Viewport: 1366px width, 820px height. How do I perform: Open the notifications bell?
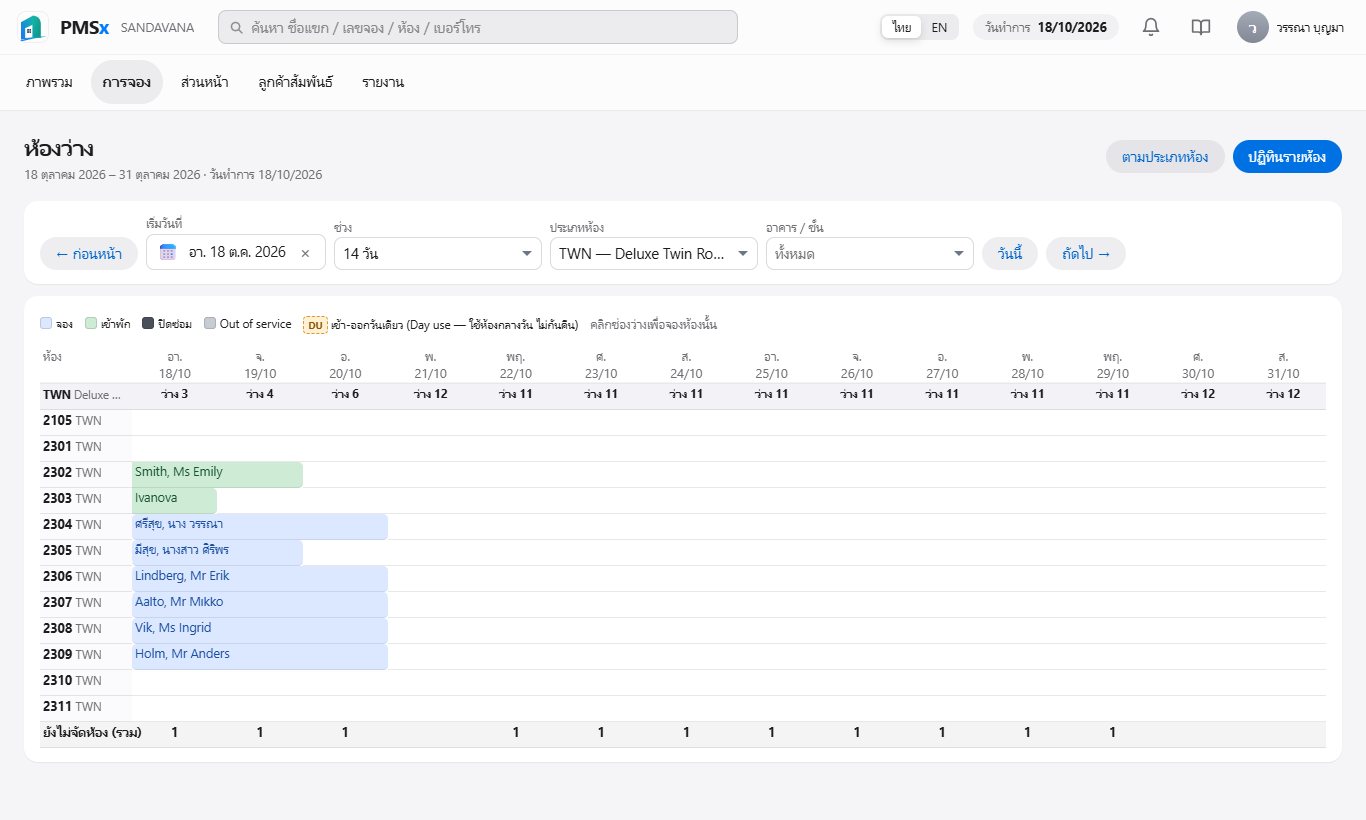[1151, 27]
